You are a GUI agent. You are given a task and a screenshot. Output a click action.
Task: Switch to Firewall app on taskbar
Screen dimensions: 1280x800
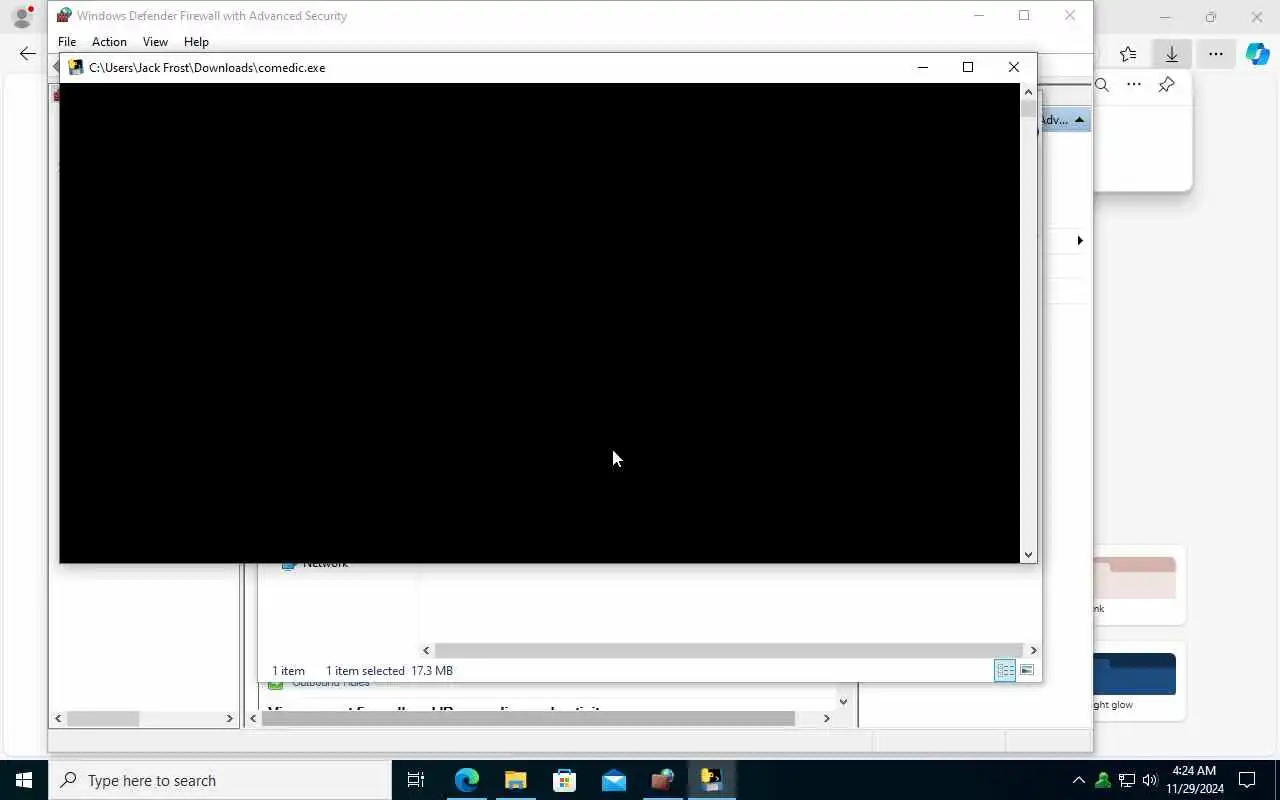tap(662, 780)
